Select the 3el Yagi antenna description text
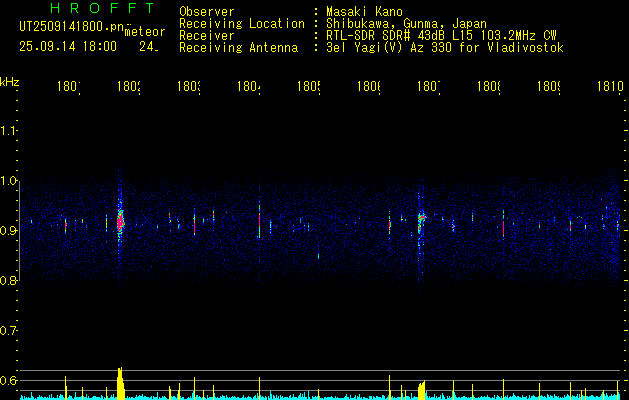The height and width of the screenshot is (400, 629). [x=445, y=48]
